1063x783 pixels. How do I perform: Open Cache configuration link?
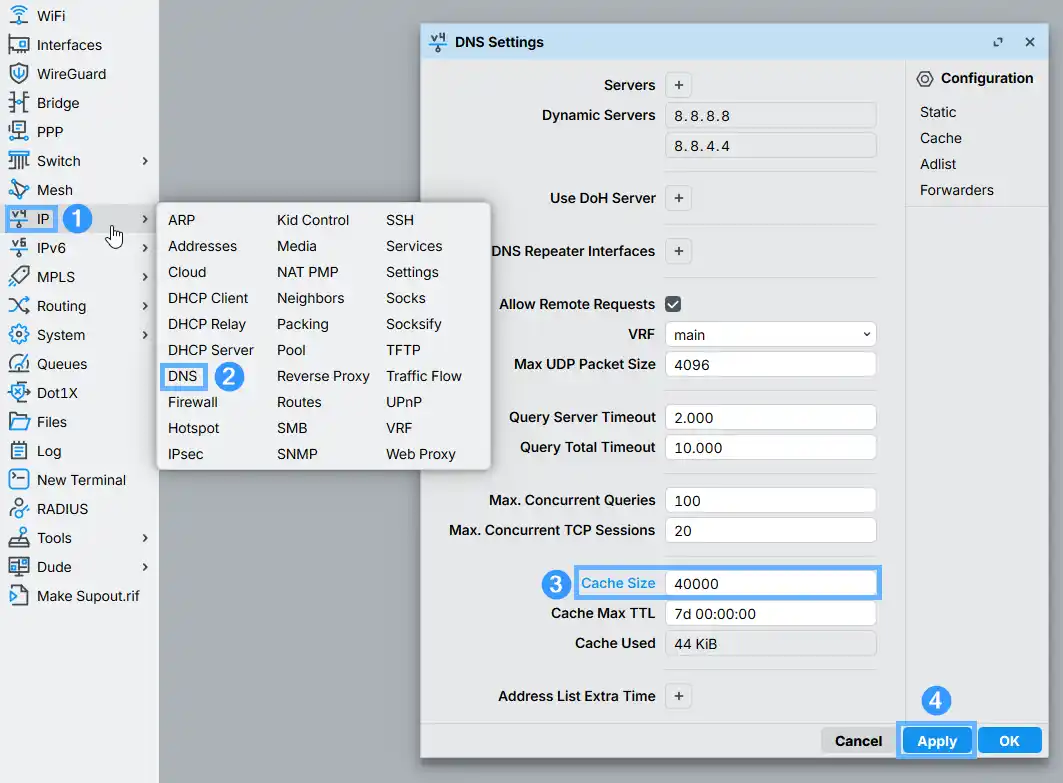941,138
